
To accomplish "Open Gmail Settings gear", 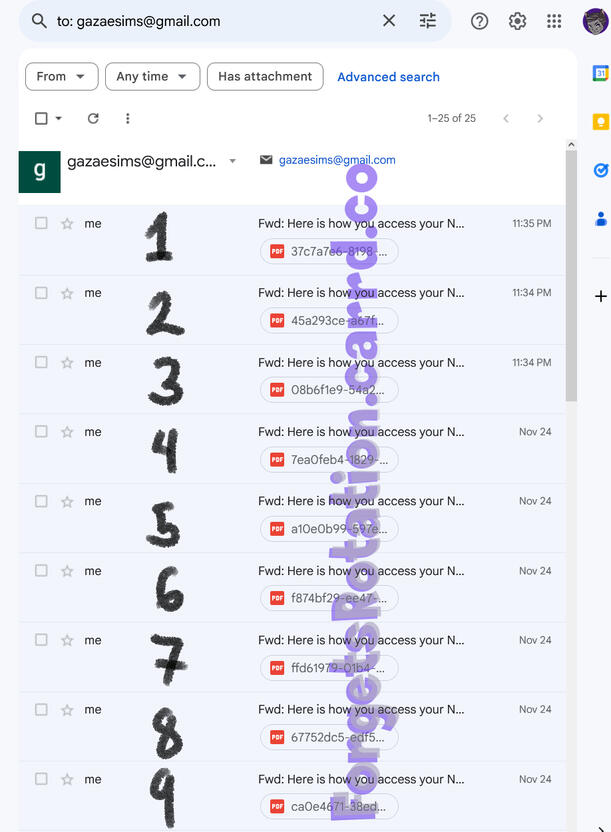I will pos(517,21).
